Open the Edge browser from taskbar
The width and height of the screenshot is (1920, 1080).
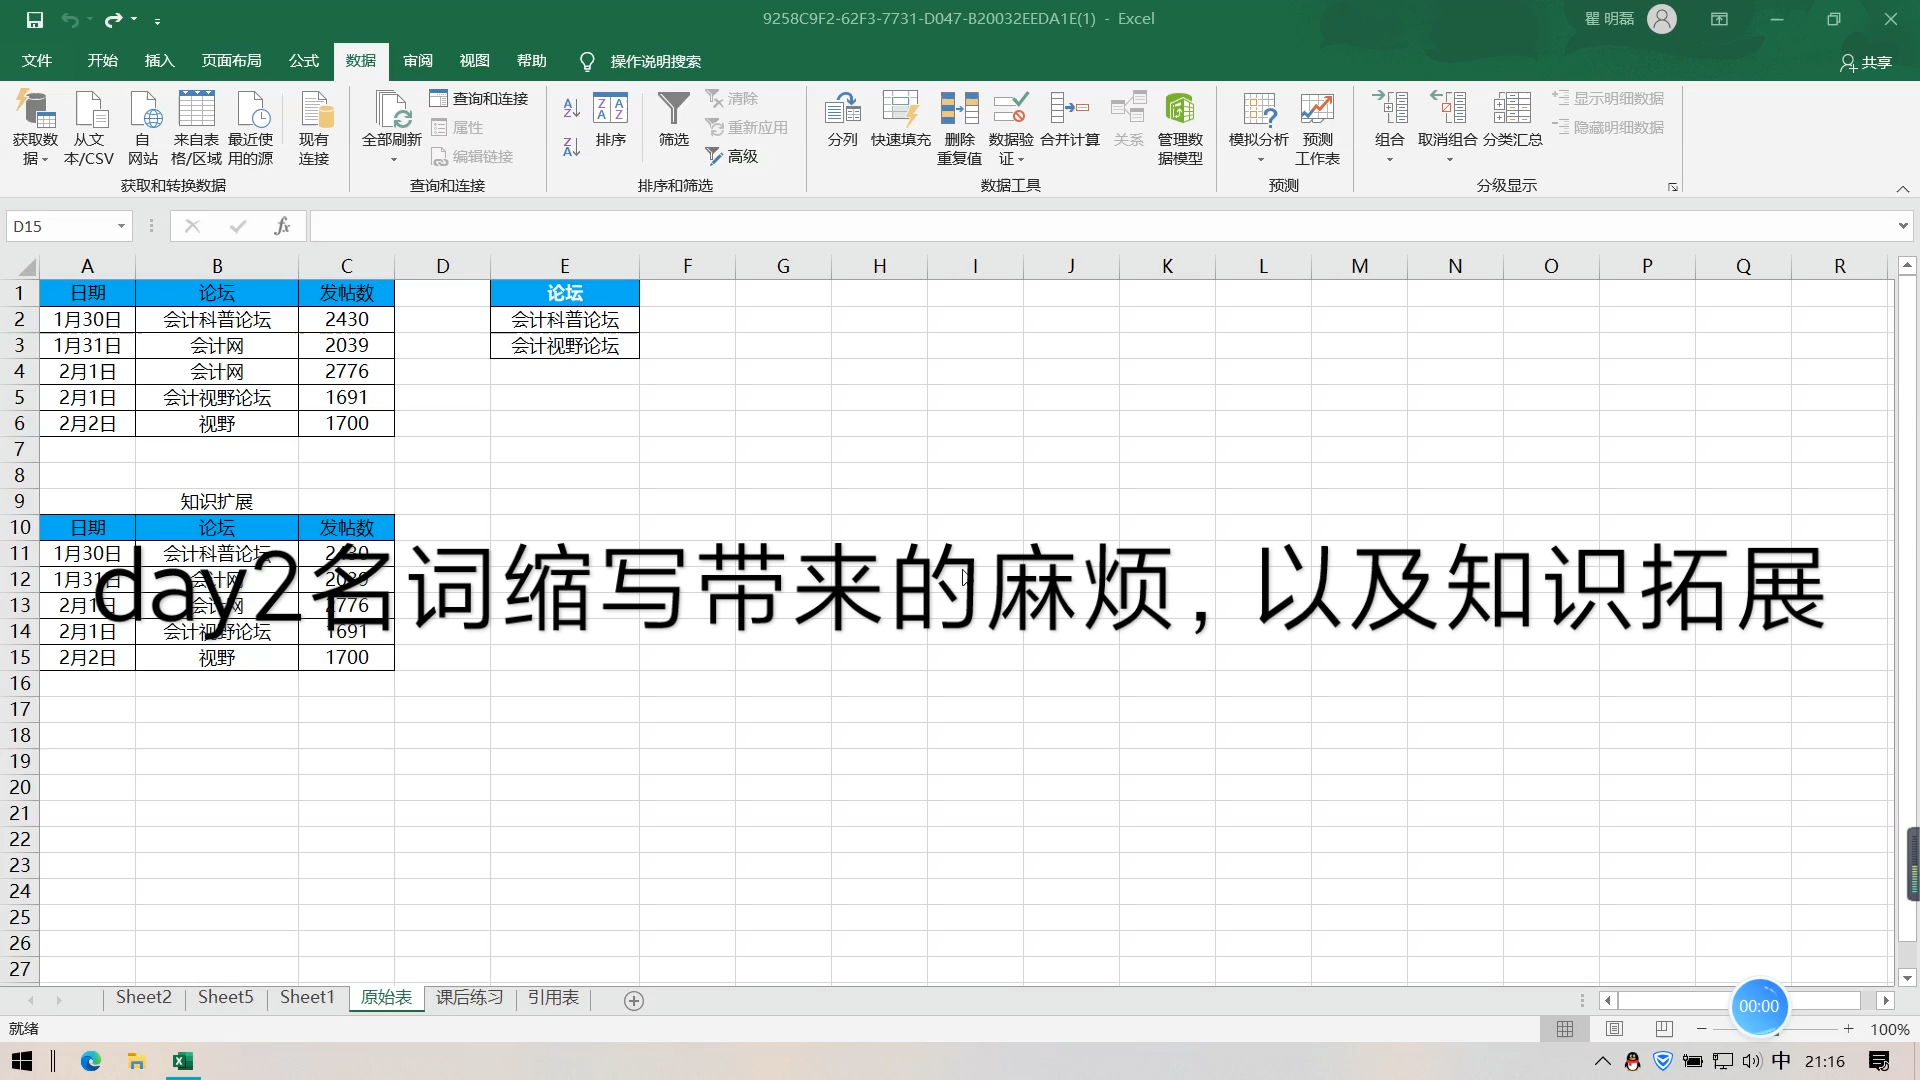pos(91,1061)
